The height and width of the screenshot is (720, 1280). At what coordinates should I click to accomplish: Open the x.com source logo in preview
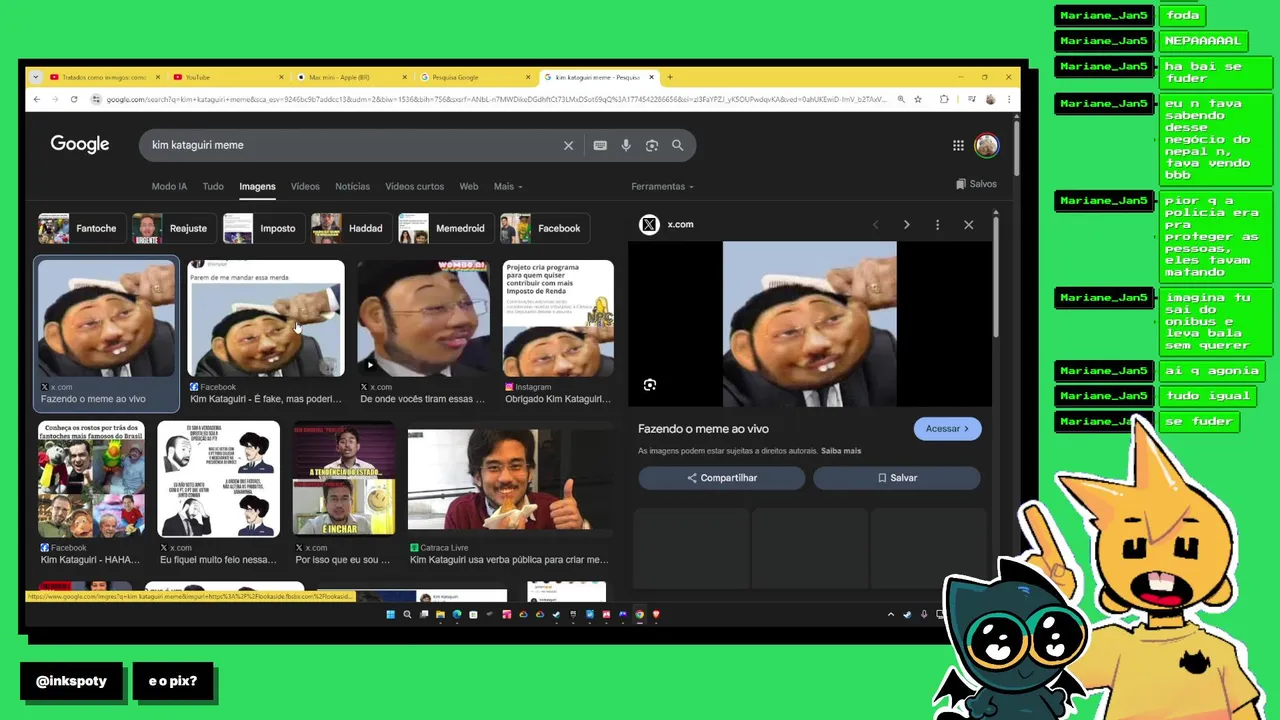click(x=650, y=225)
